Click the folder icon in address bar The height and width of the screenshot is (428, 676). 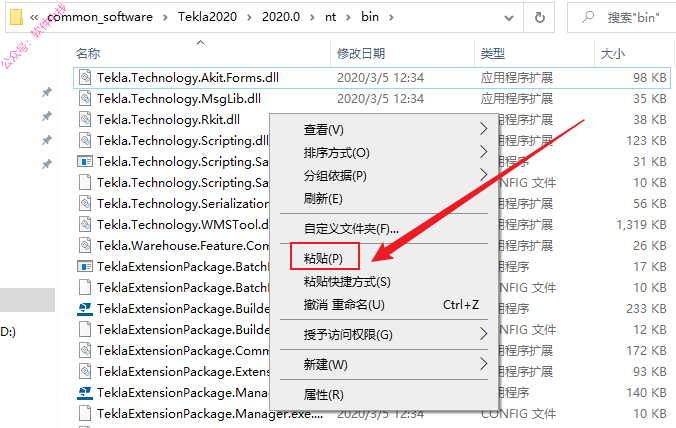(16, 17)
